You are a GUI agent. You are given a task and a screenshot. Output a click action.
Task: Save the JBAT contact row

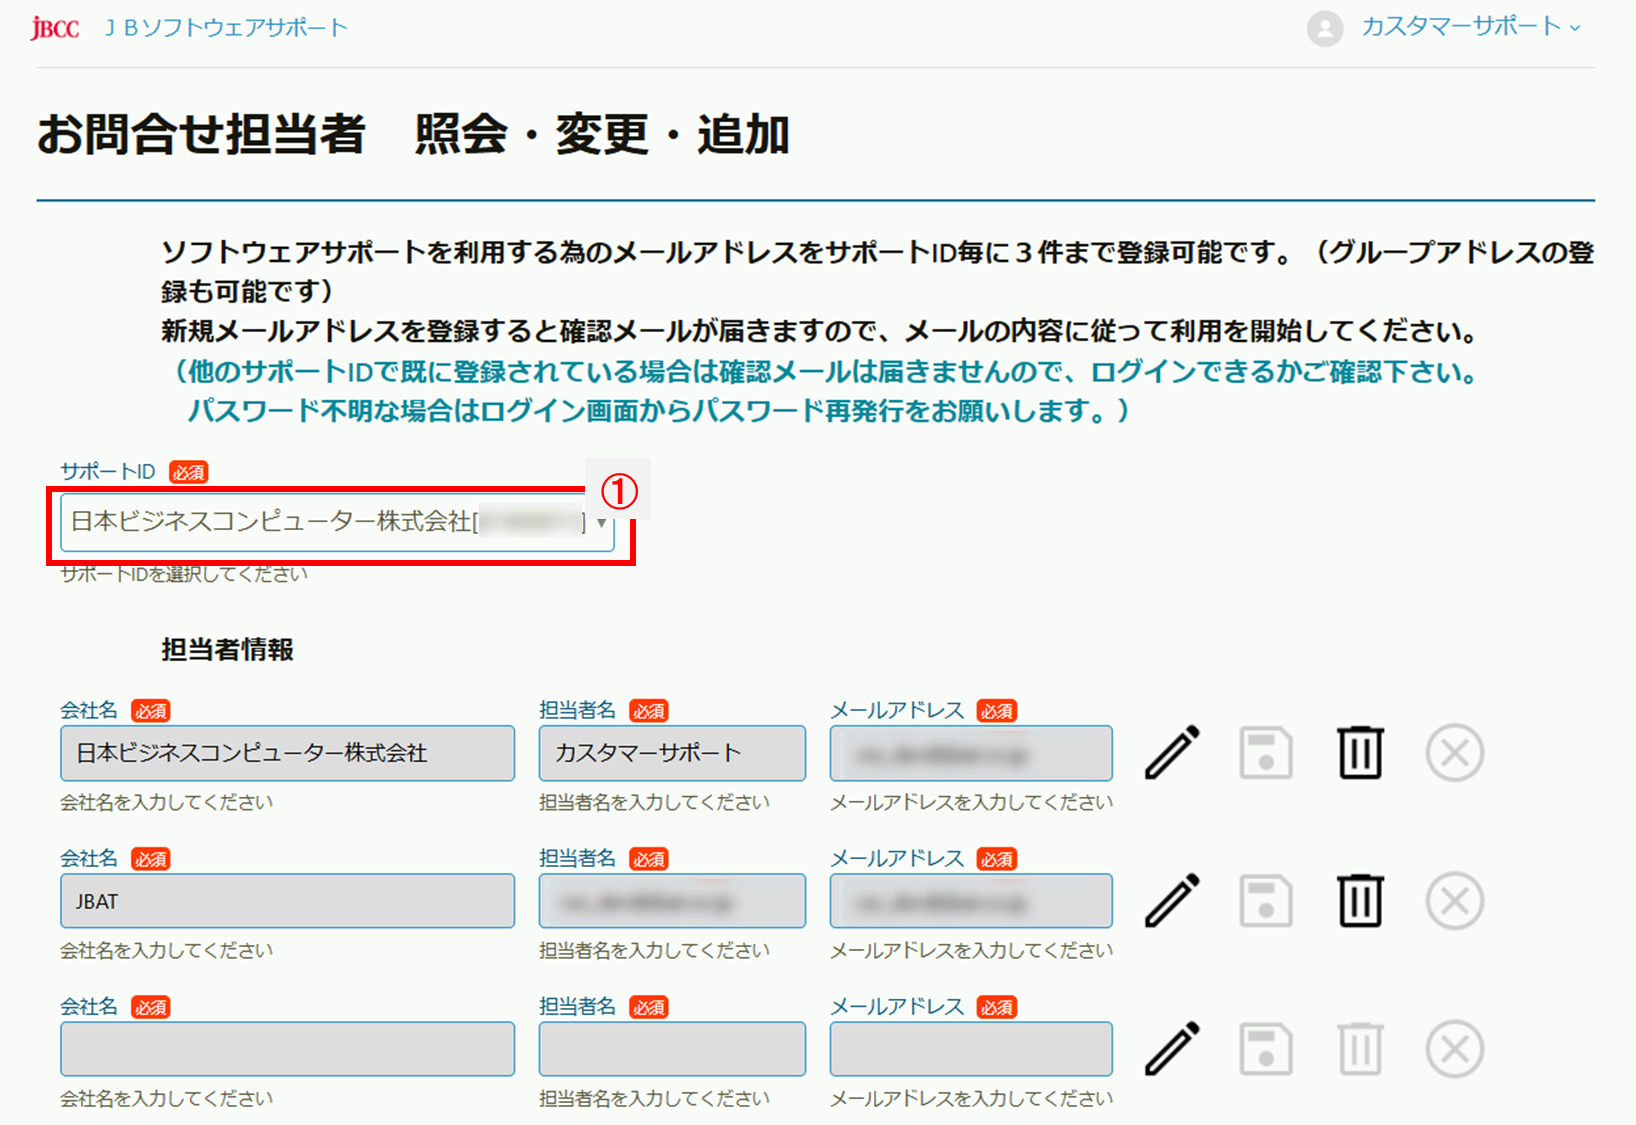pyautogui.click(x=1266, y=901)
